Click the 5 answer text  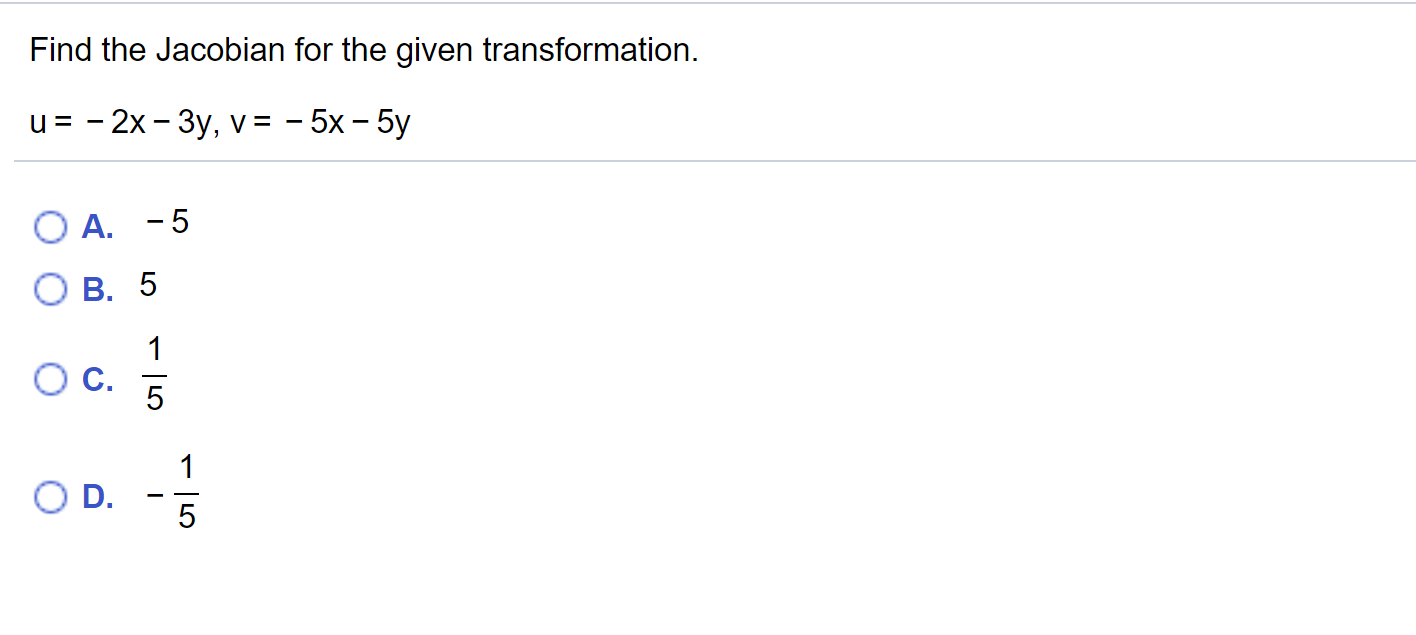tap(146, 287)
